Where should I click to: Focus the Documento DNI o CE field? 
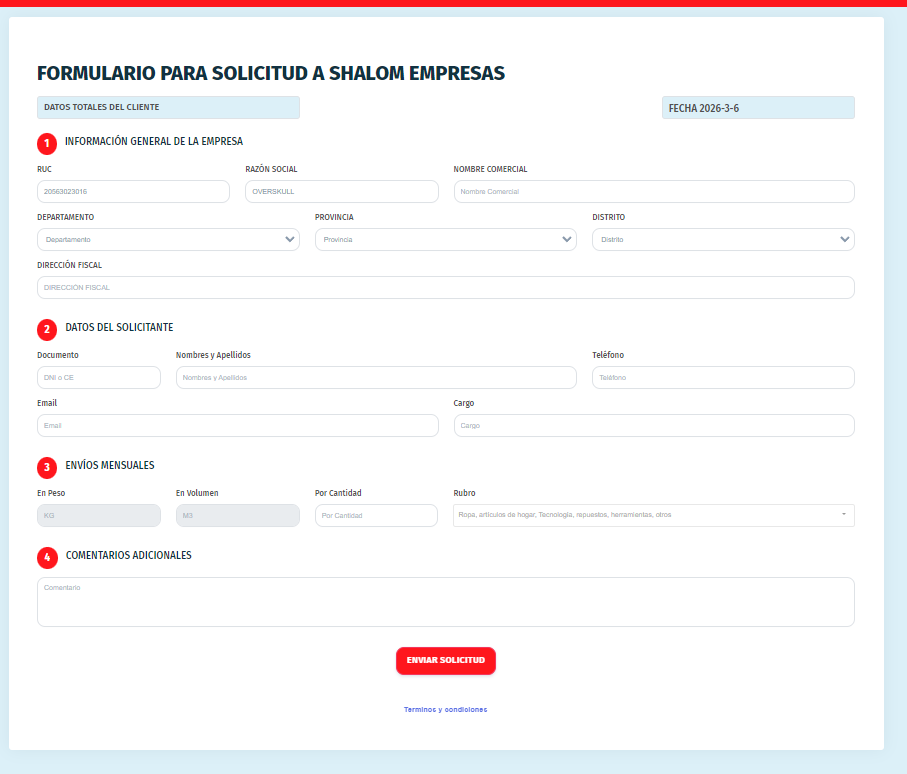(x=98, y=378)
